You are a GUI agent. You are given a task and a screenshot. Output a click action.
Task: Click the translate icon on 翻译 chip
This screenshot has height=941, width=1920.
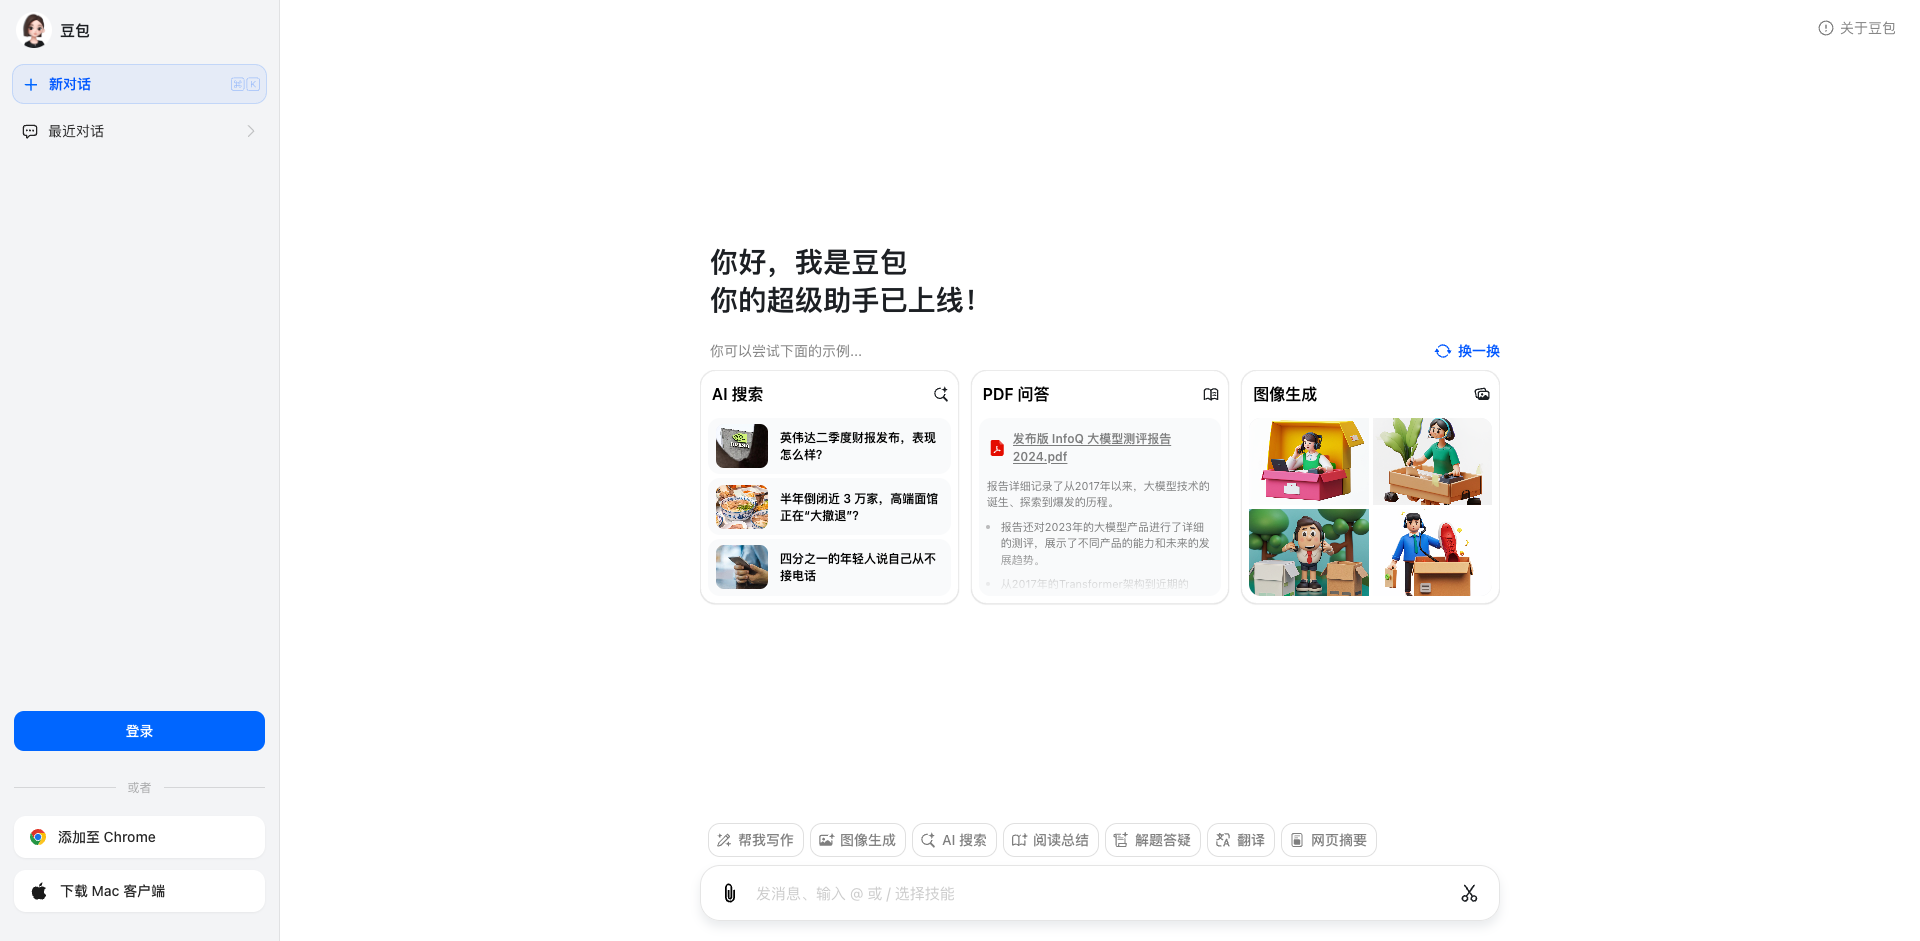pos(1223,840)
